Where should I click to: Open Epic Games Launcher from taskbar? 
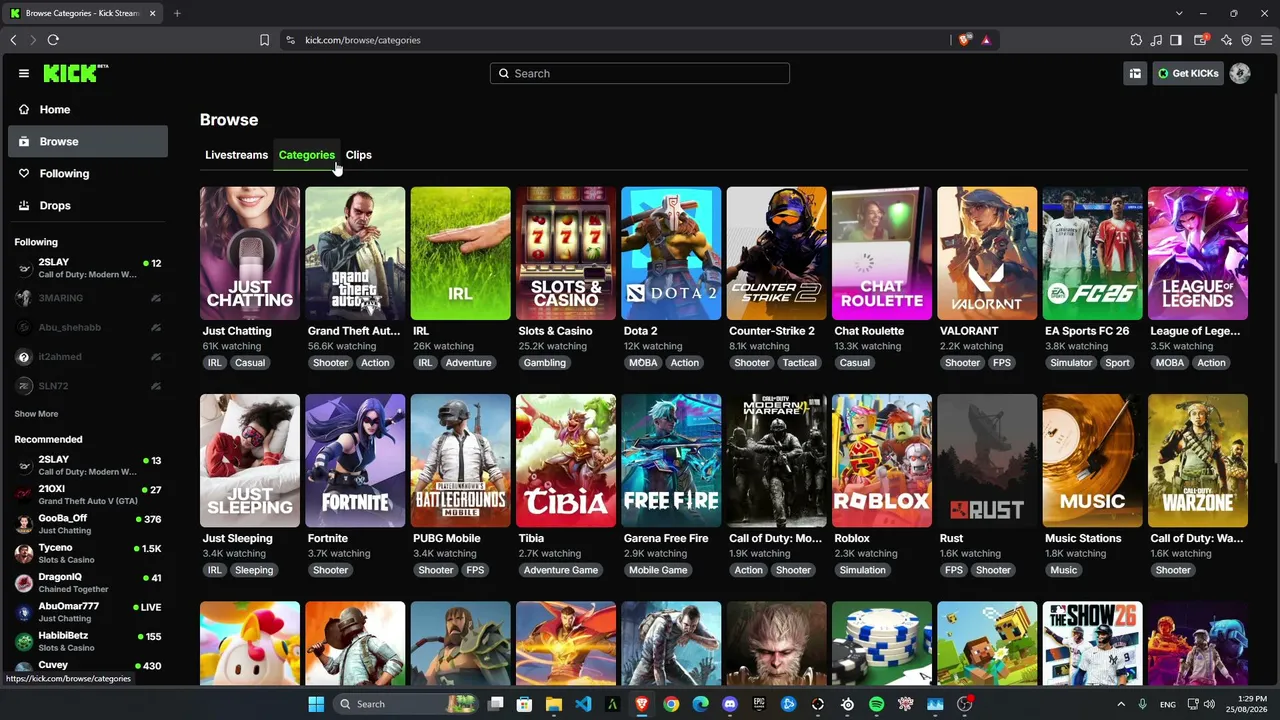click(759, 704)
